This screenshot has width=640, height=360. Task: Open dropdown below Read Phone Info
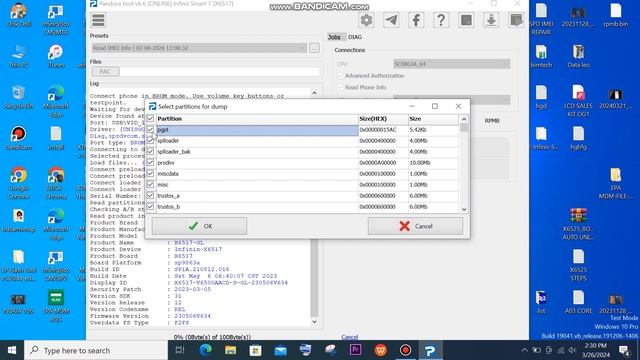[x=451, y=100]
